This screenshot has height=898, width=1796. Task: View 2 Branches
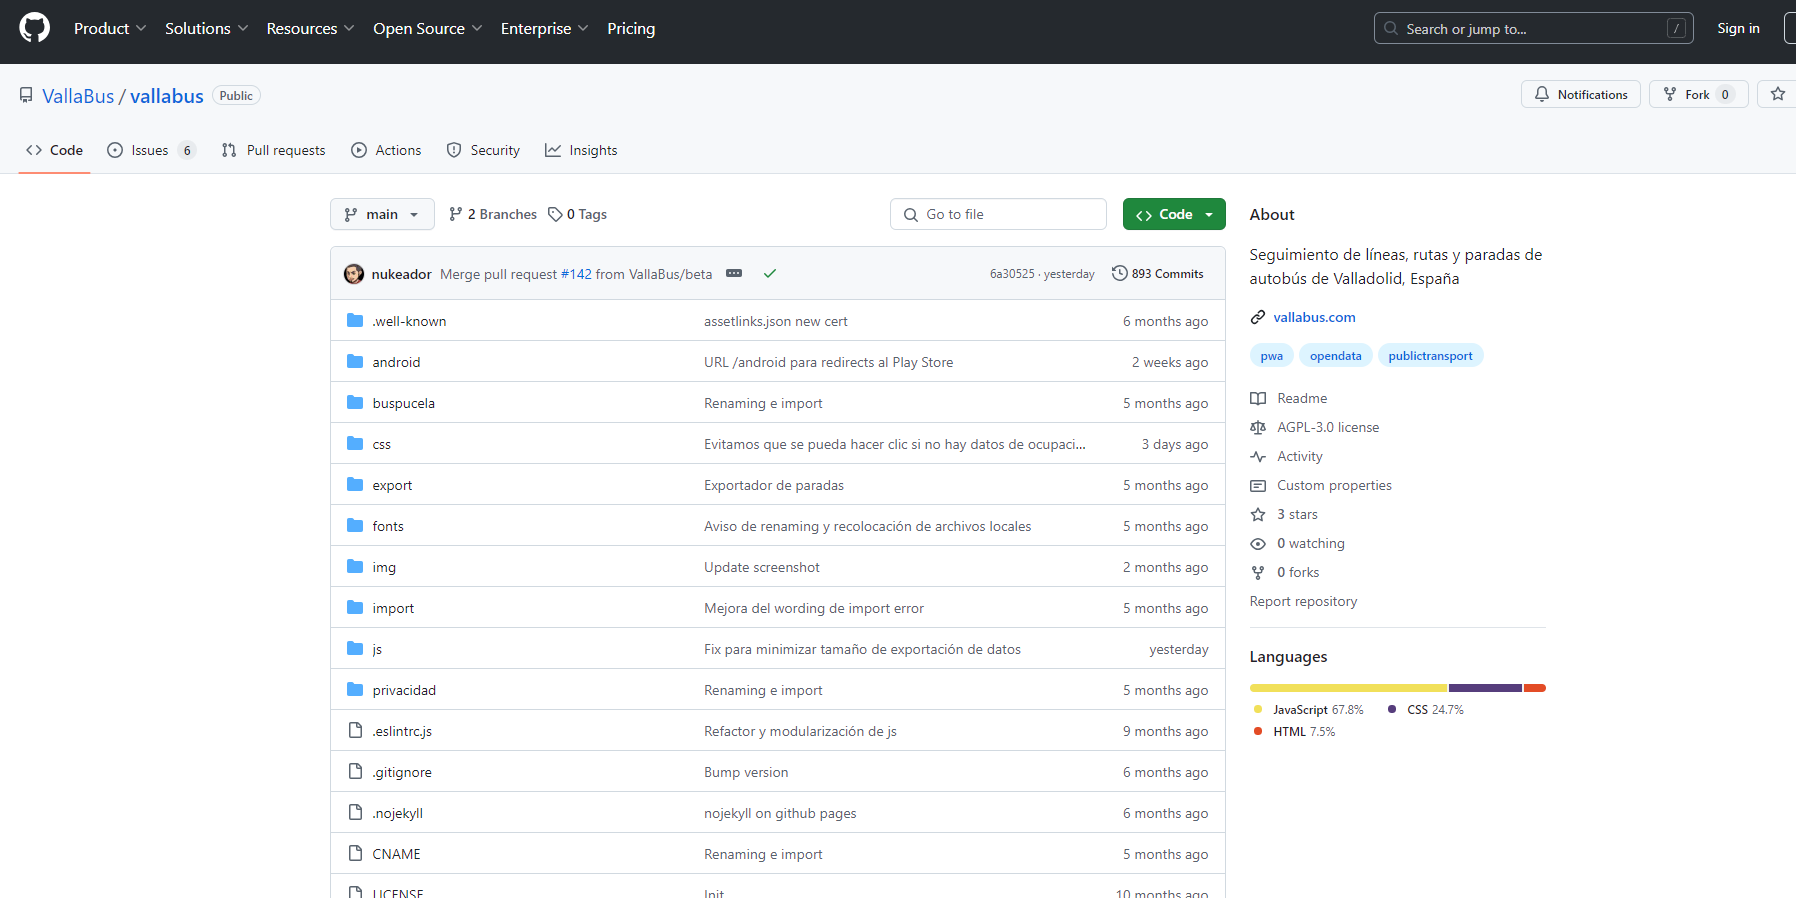pos(493,214)
